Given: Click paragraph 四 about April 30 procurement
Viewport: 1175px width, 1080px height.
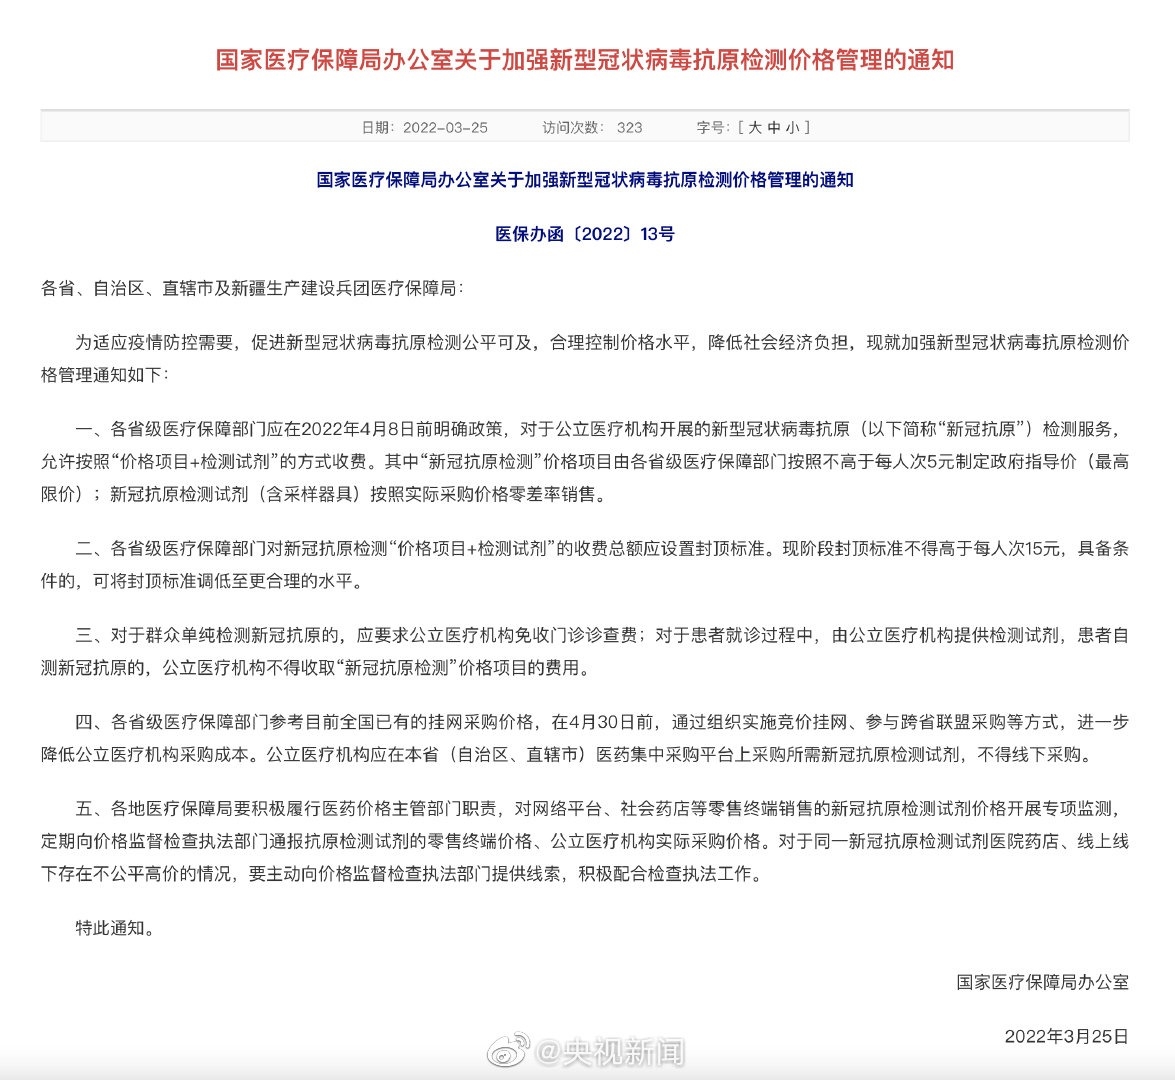Looking at the screenshot, I should [x=585, y=738].
